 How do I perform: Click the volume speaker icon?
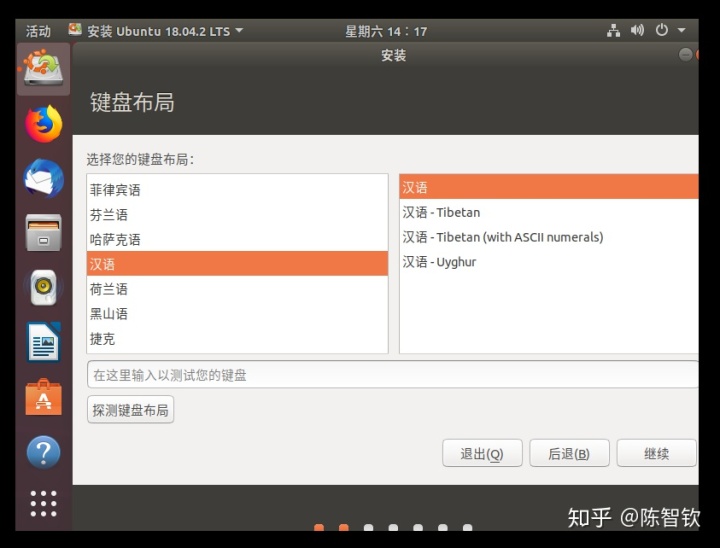[637, 31]
